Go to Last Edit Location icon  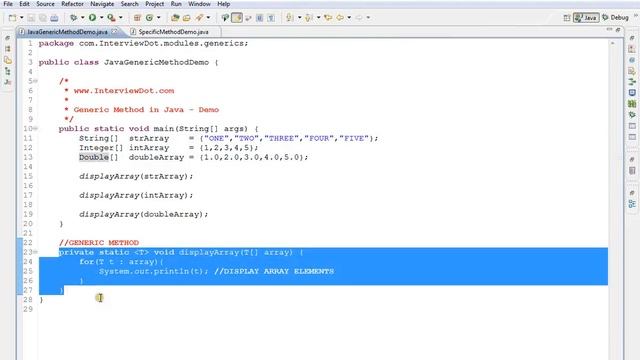pos(328,18)
